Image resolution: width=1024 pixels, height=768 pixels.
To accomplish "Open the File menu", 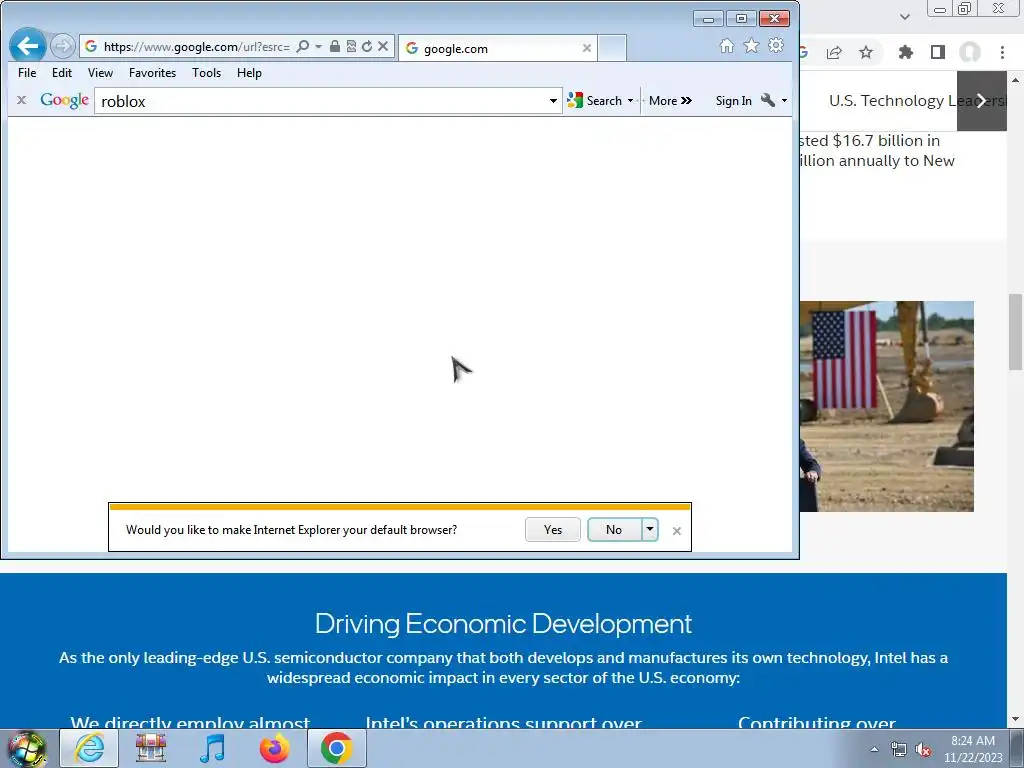I will pyautogui.click(x=27, y=73).
